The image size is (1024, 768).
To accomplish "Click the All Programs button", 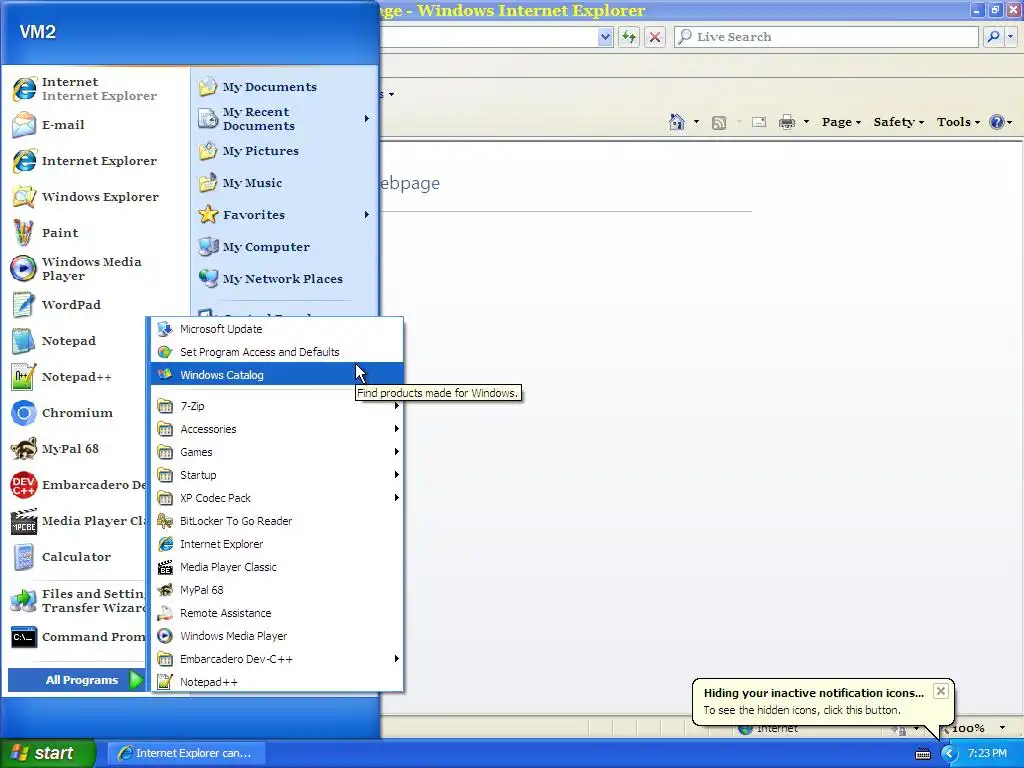I will pyautogui.click(x=77, y=680).
